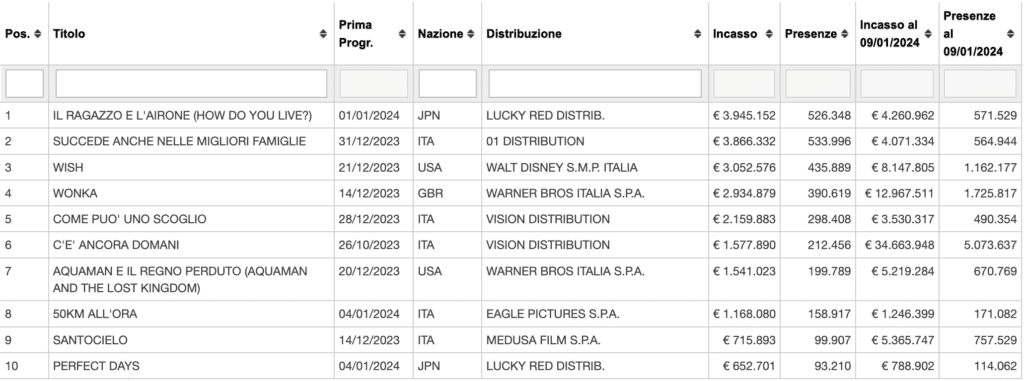Click EAGLE PICTURES S.P.A. cell

[552, 314]
